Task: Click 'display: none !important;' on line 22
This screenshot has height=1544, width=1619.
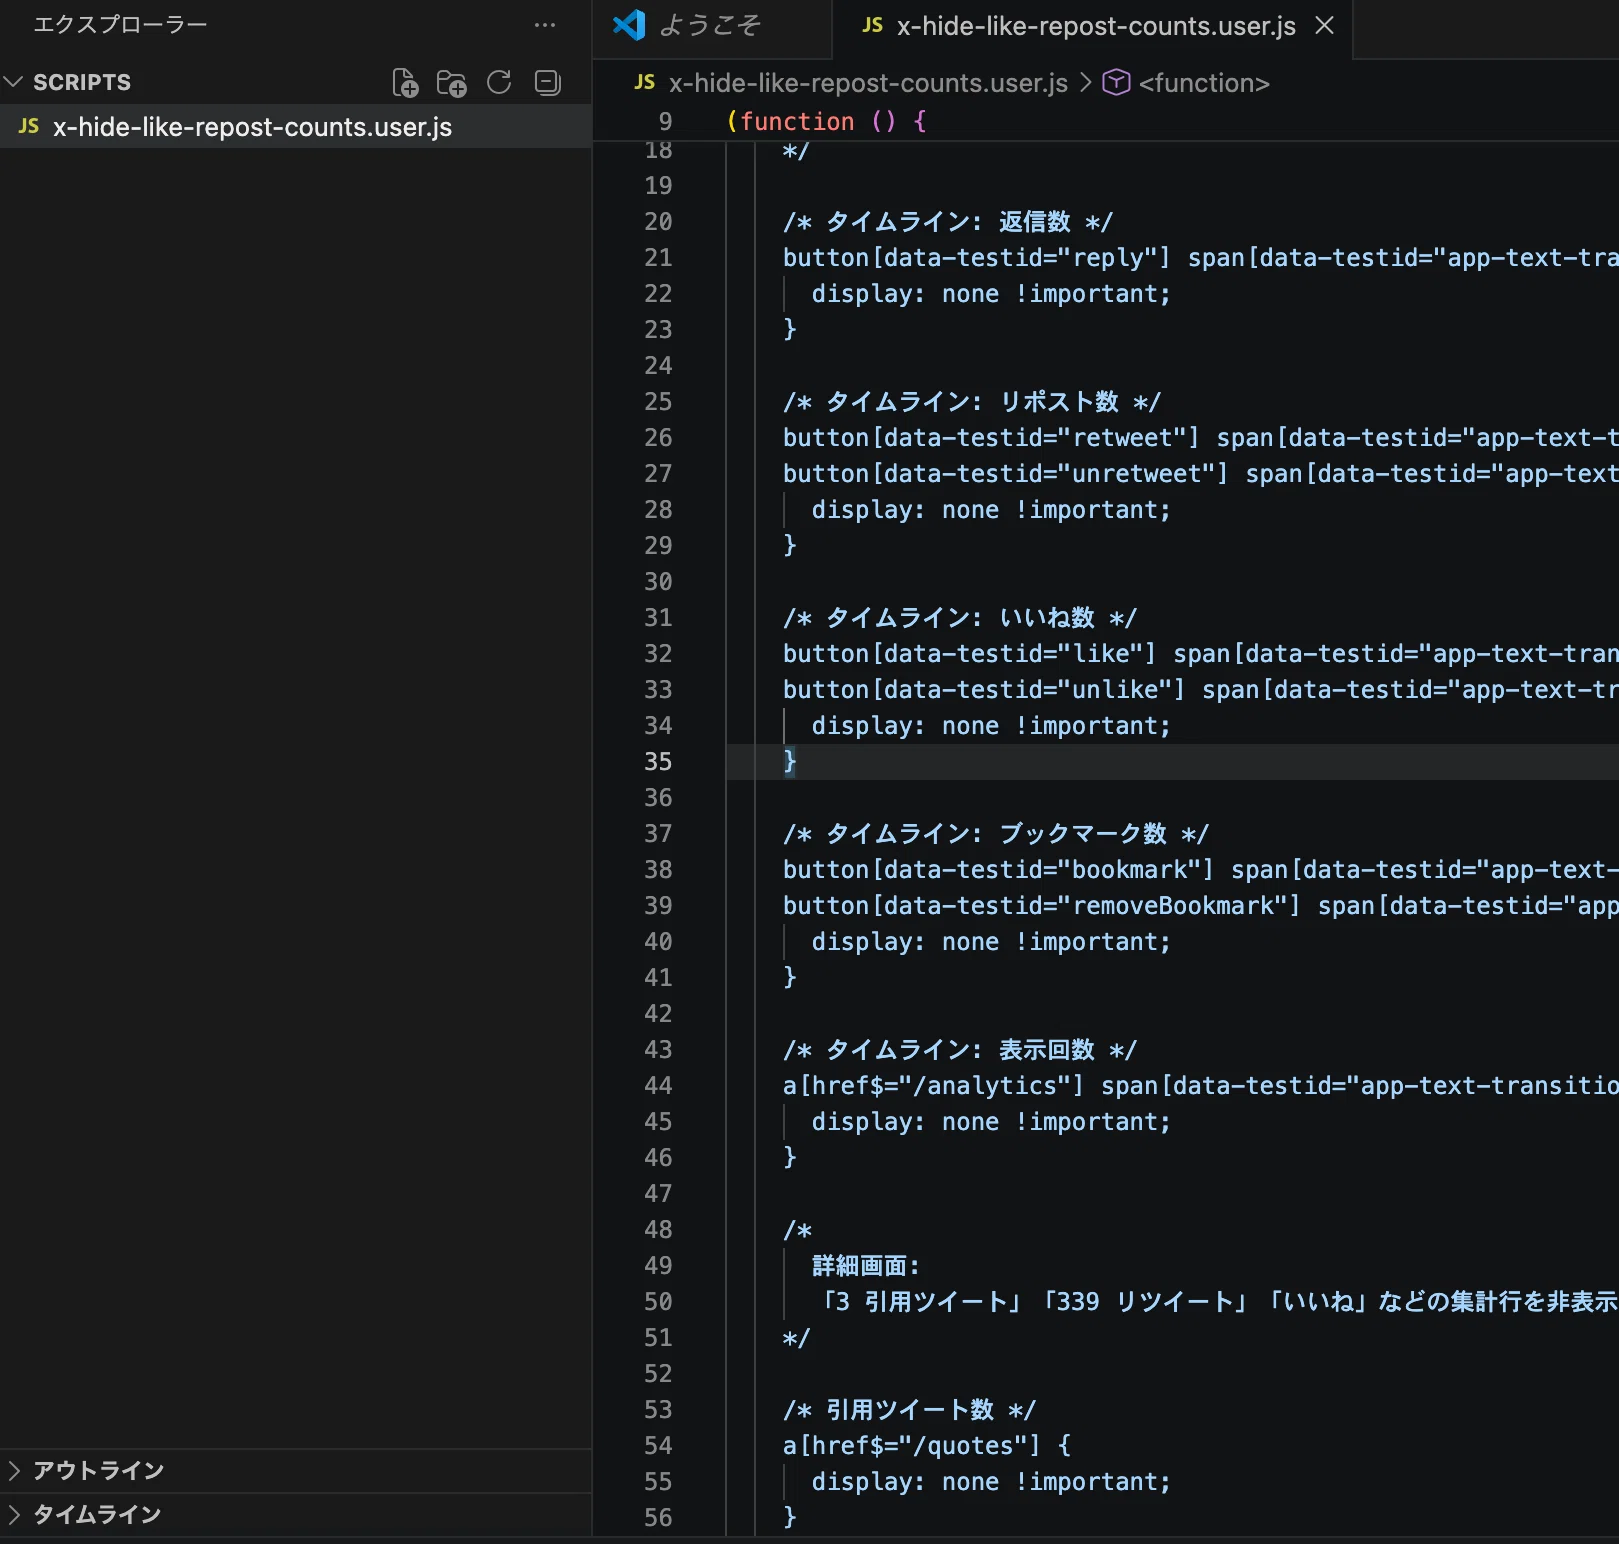Action: coord(991,293)
